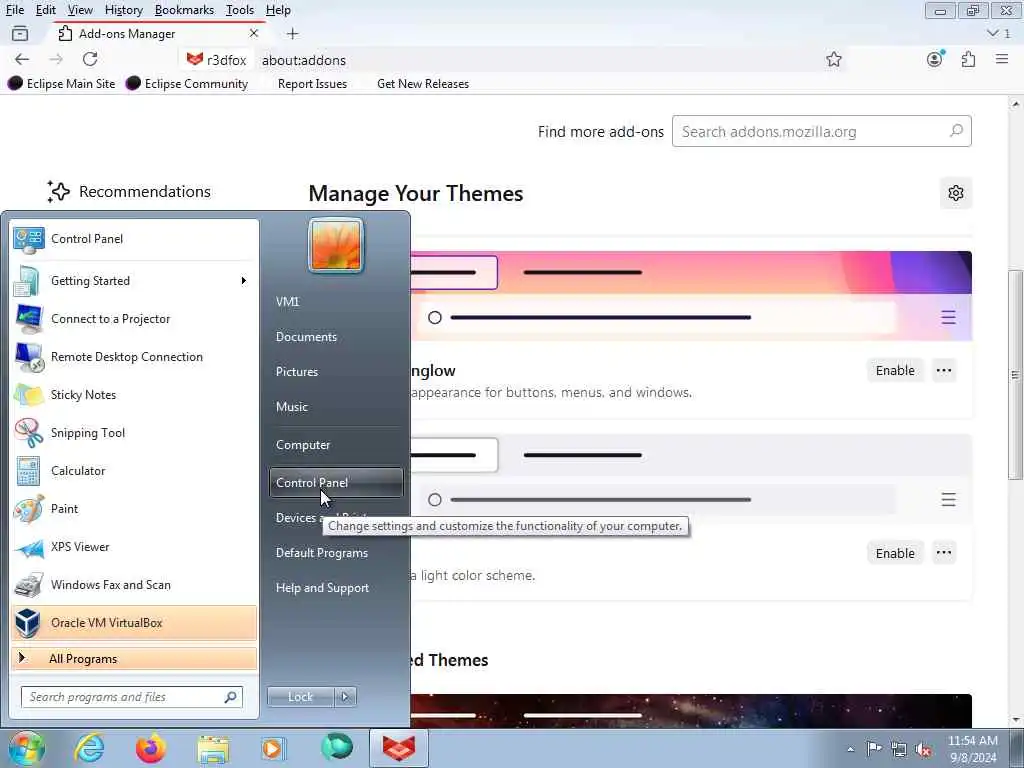Bookmark this page with the star icon

834,60
